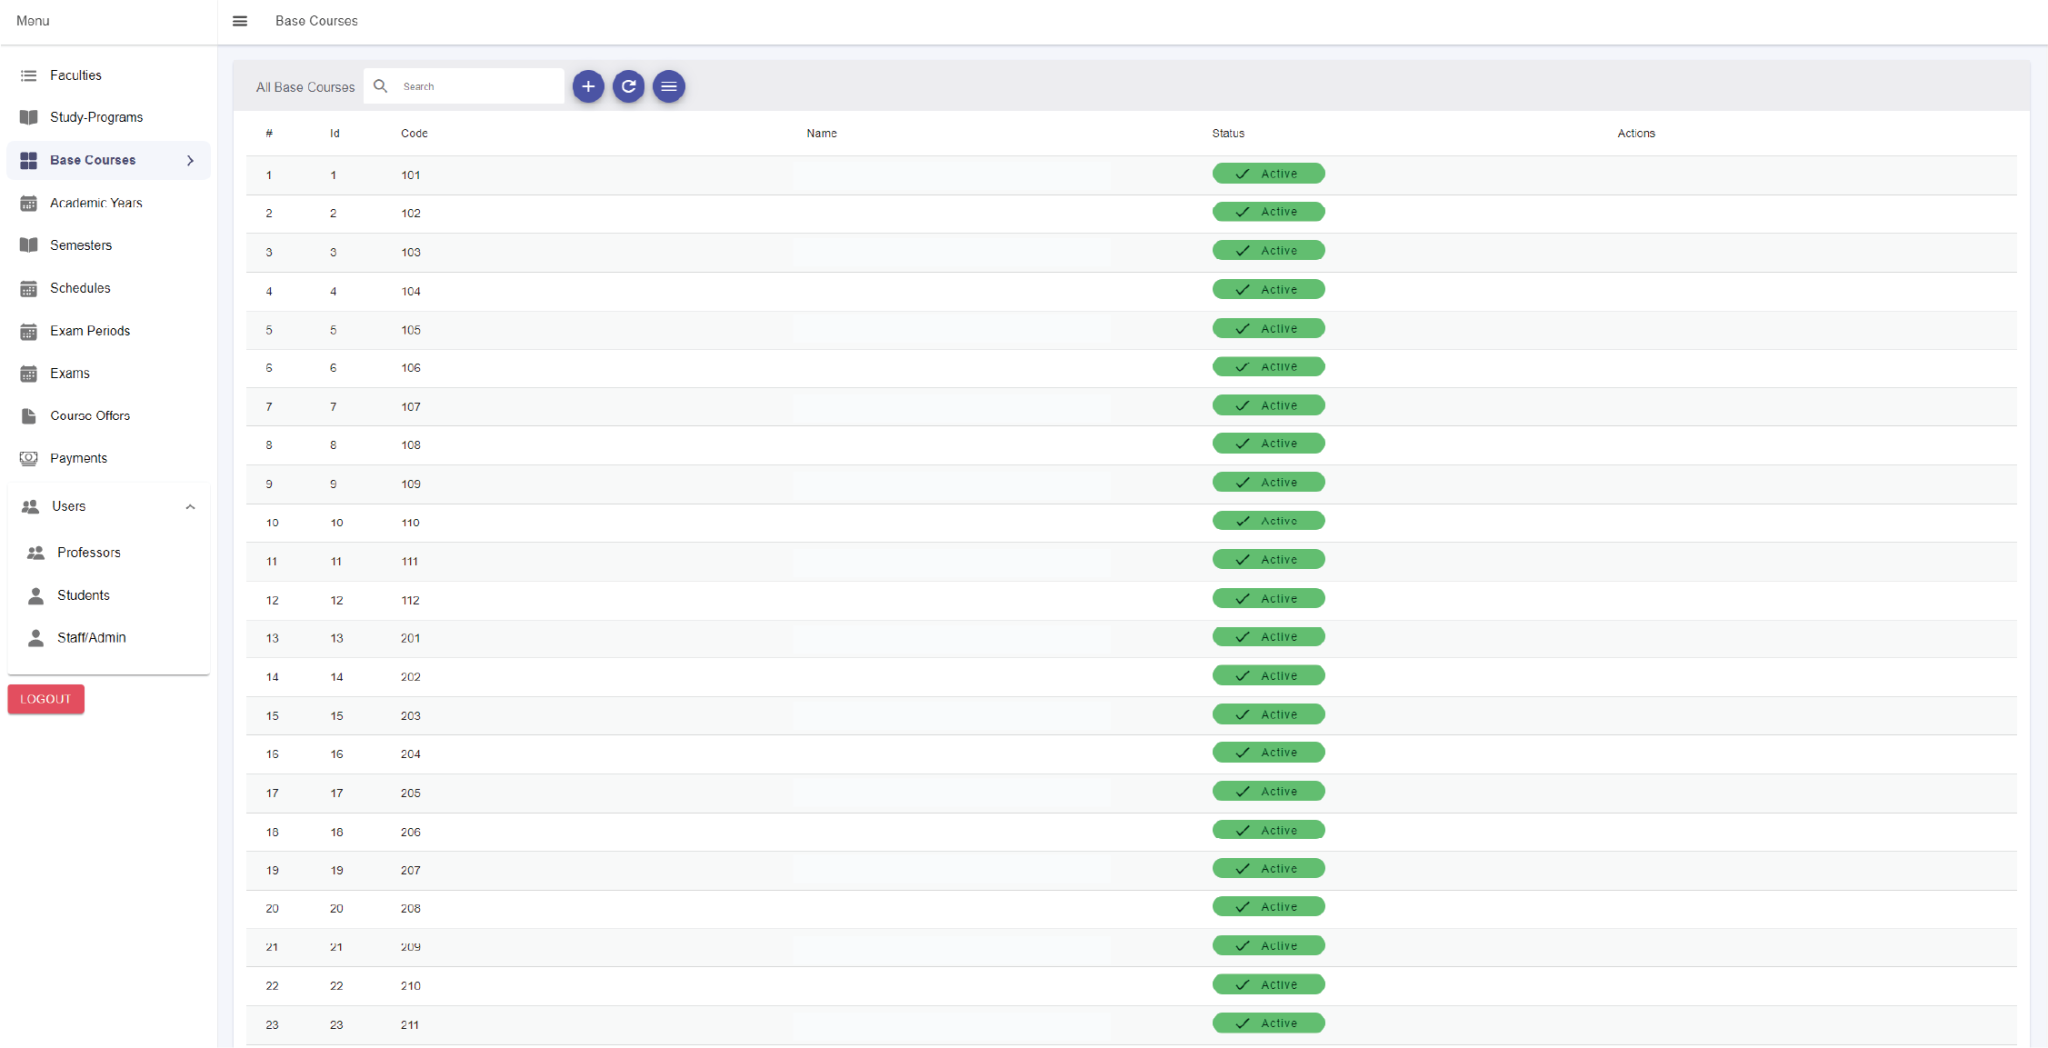This screenshot has width=2048, height=1048.
Task: Open the Professors user list
Action: click(x=88, y=553)
